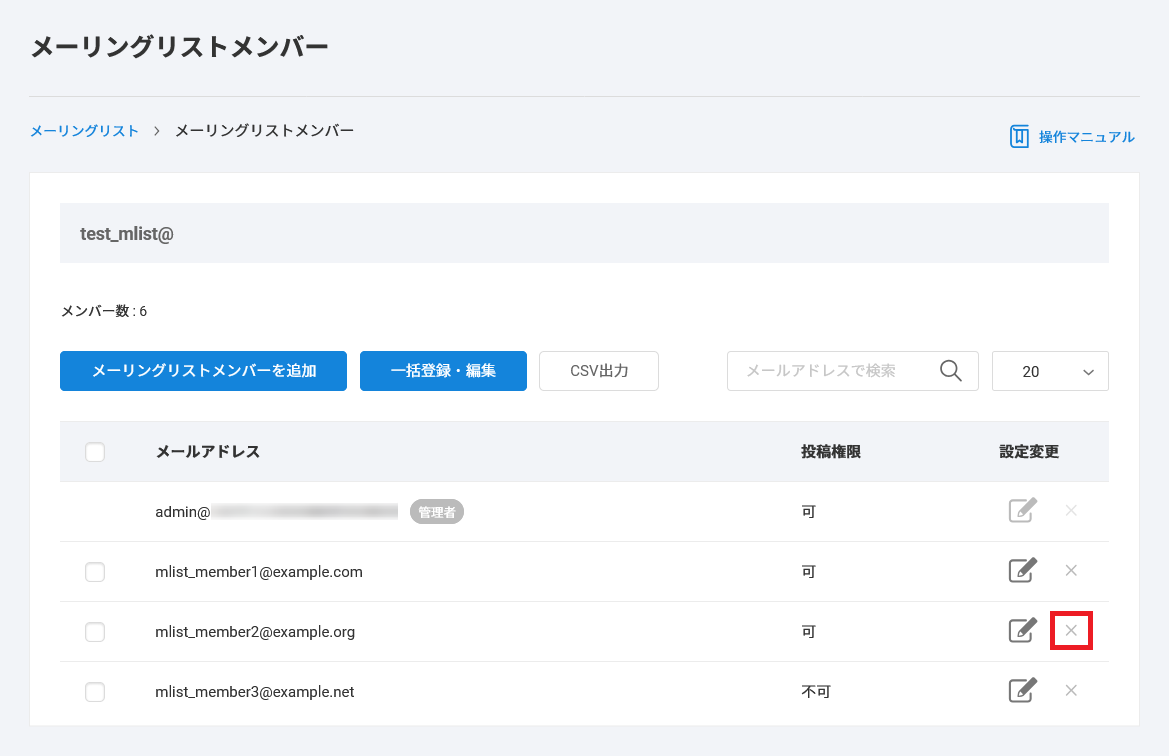Delete mlist_member2@example.org using X icon
The height and width of the screenshot is (756, 1169).
(x=1071, y=631)
